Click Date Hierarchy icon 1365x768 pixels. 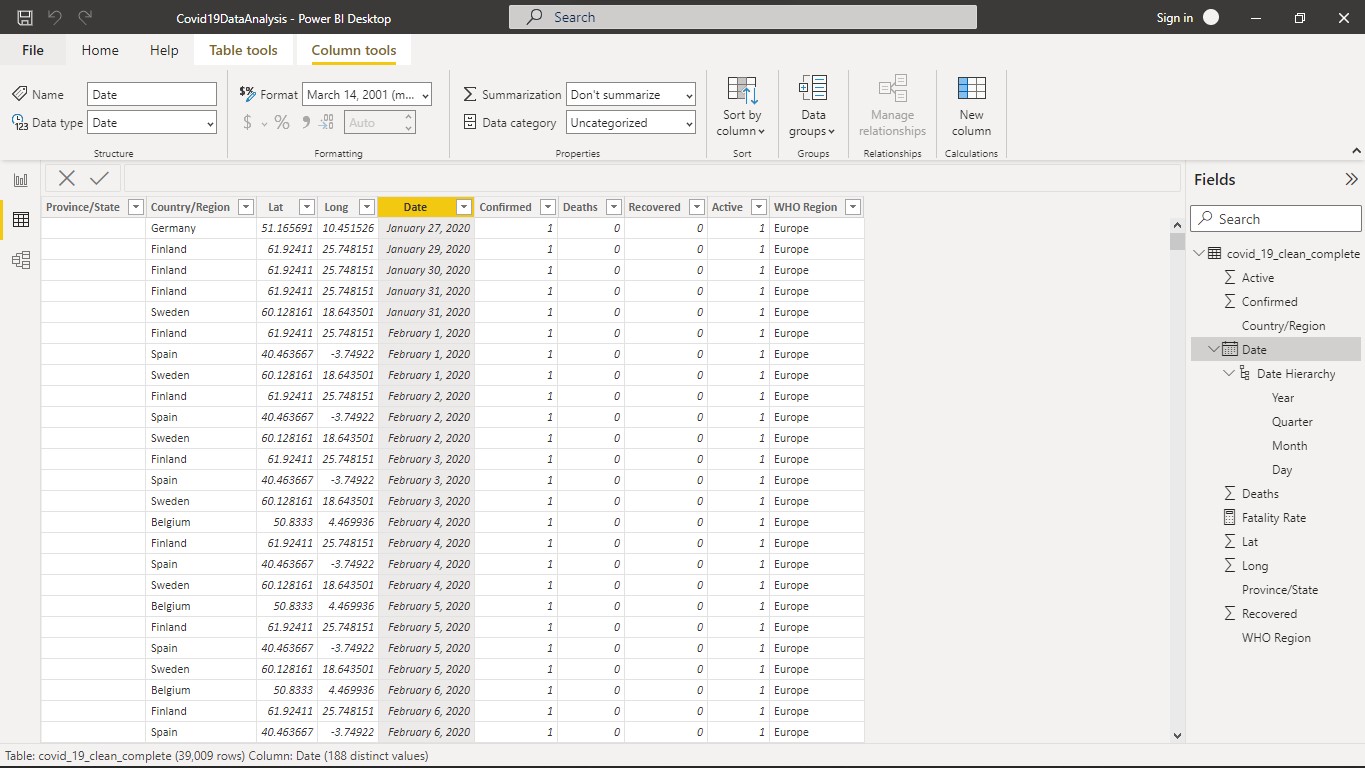tap(1245, 373)
